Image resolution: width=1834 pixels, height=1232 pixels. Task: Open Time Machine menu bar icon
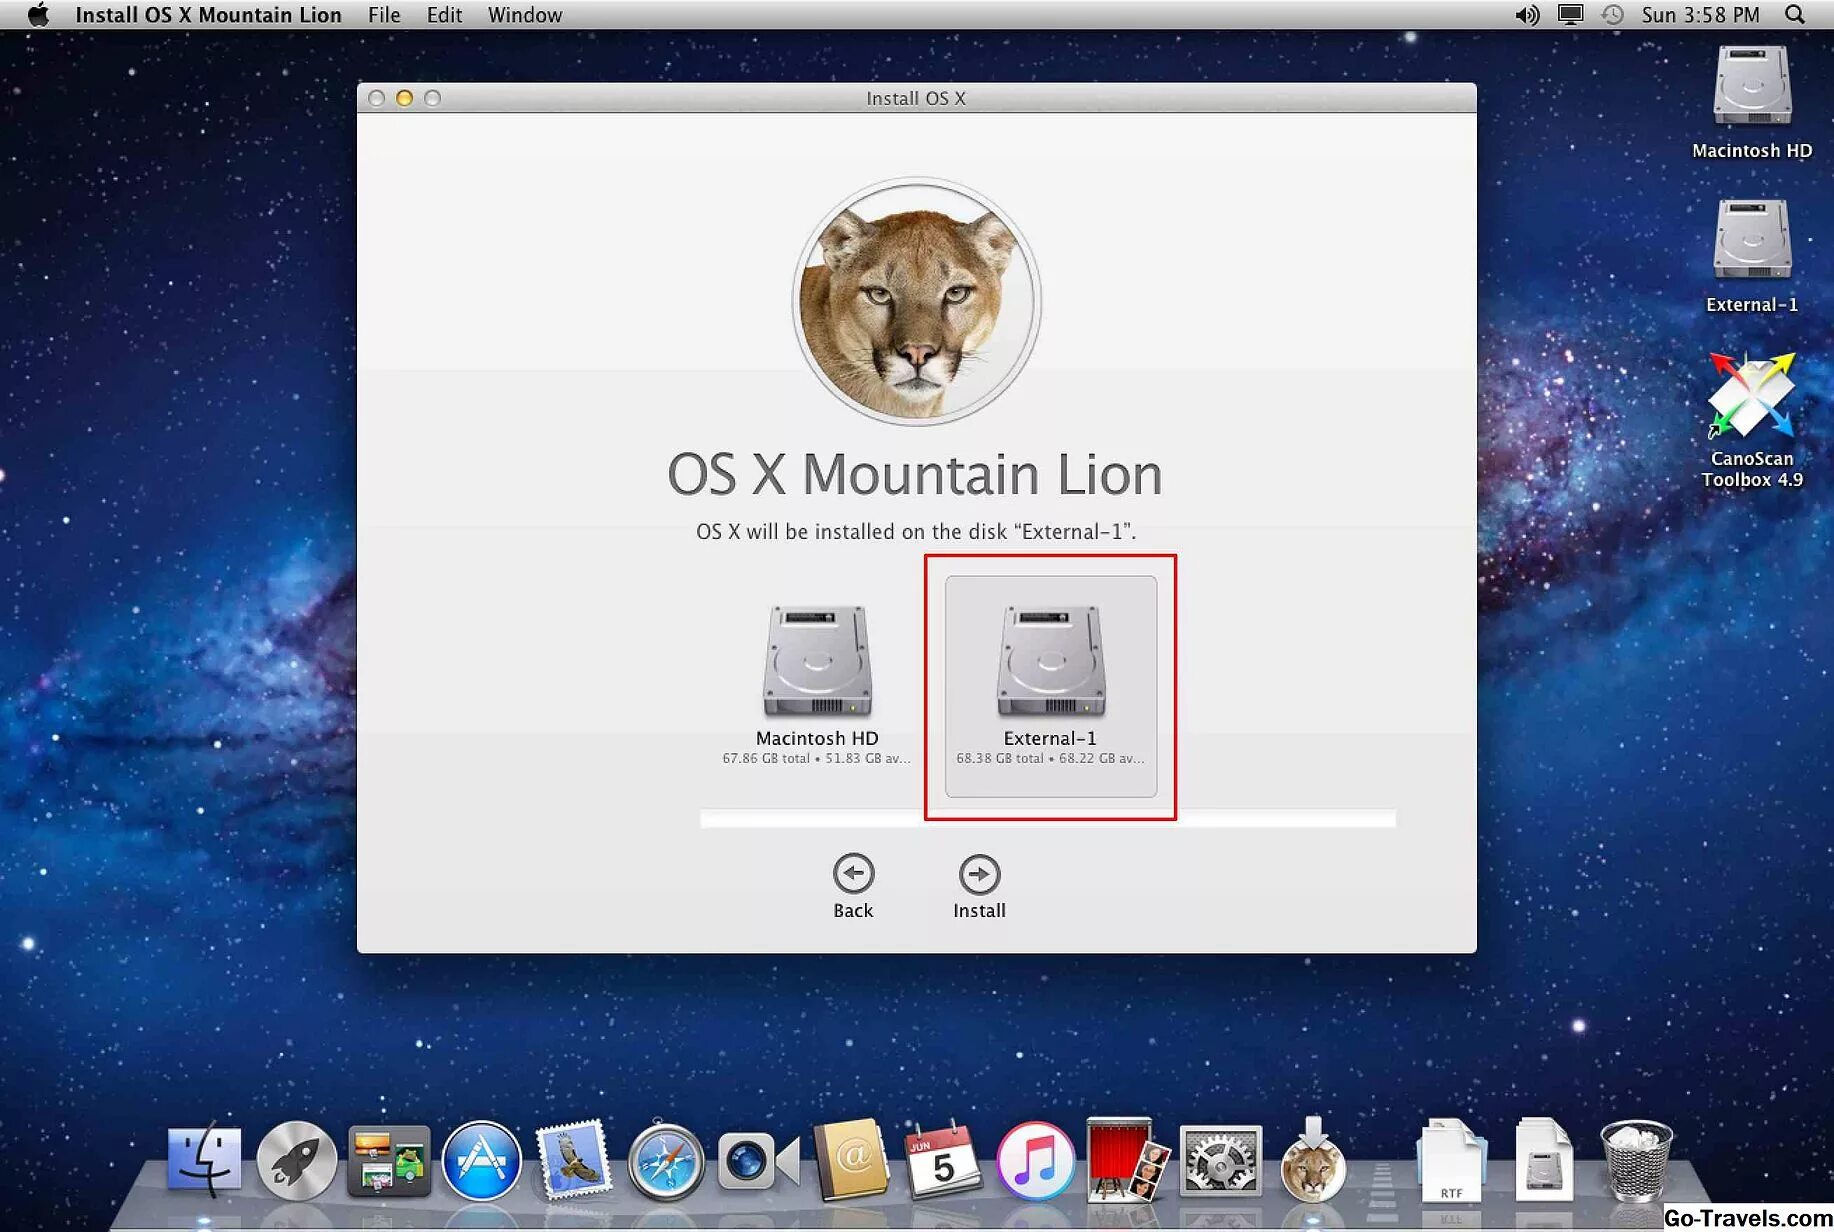tap(1612, 15)
